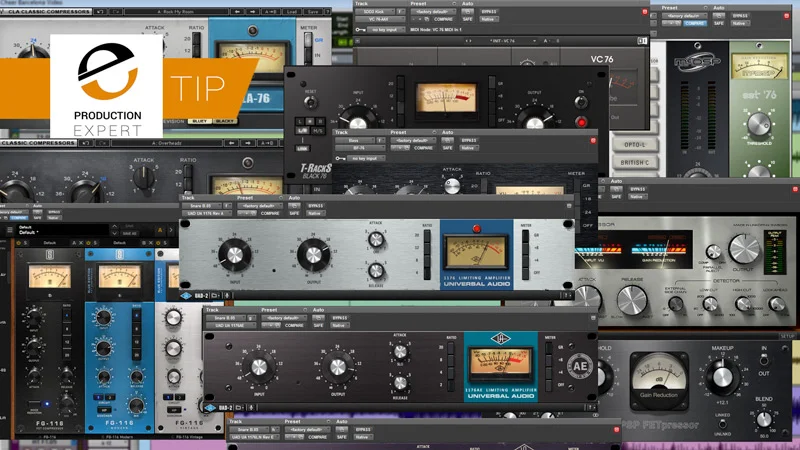Select BRITISH C model in McDSP plugin
Screen dimensions: 800x450
634,163
